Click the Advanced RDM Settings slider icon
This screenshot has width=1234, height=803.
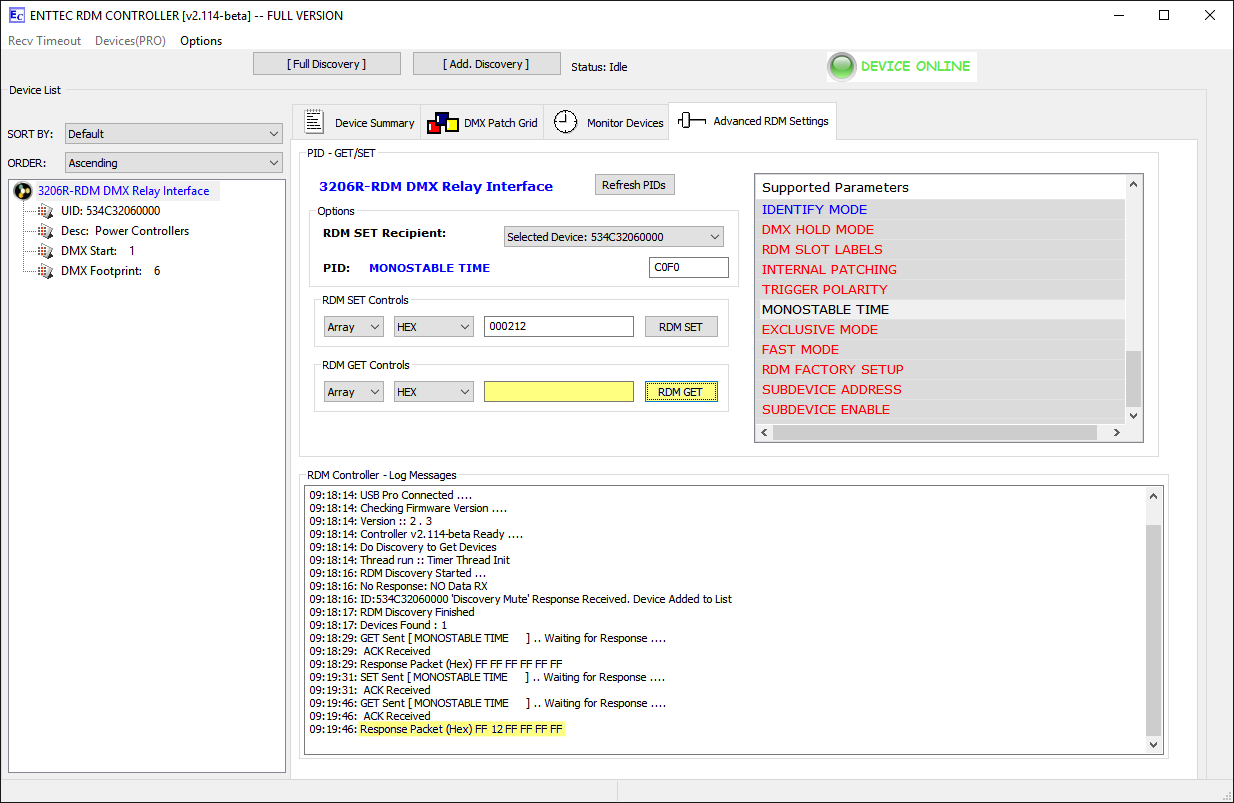(x=692, y=121)
